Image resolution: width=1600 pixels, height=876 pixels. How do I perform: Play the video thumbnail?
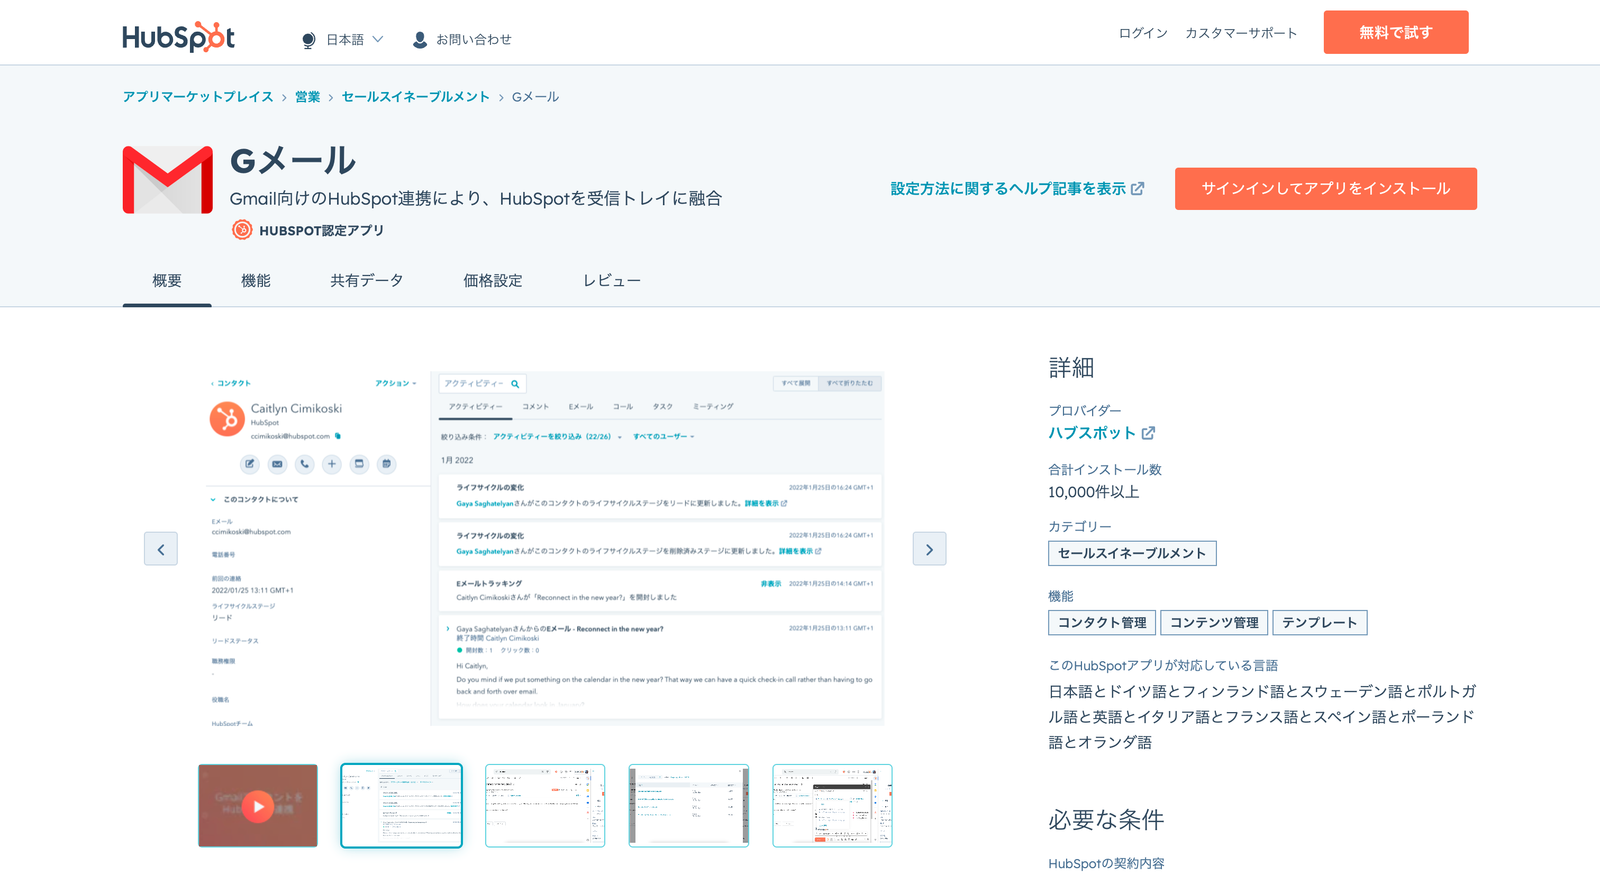[x=258, y=806]
